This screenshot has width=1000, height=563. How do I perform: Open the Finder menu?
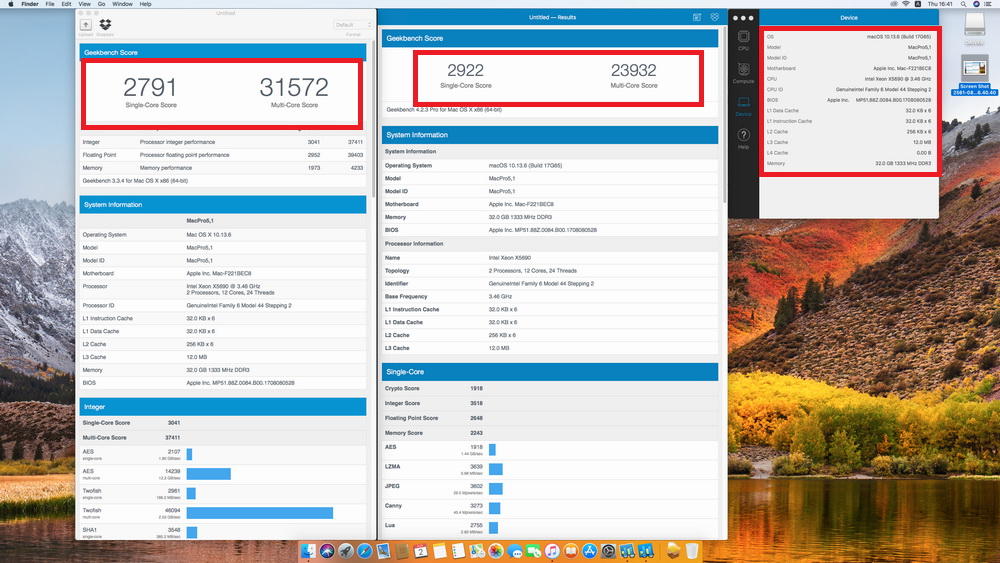30,4
